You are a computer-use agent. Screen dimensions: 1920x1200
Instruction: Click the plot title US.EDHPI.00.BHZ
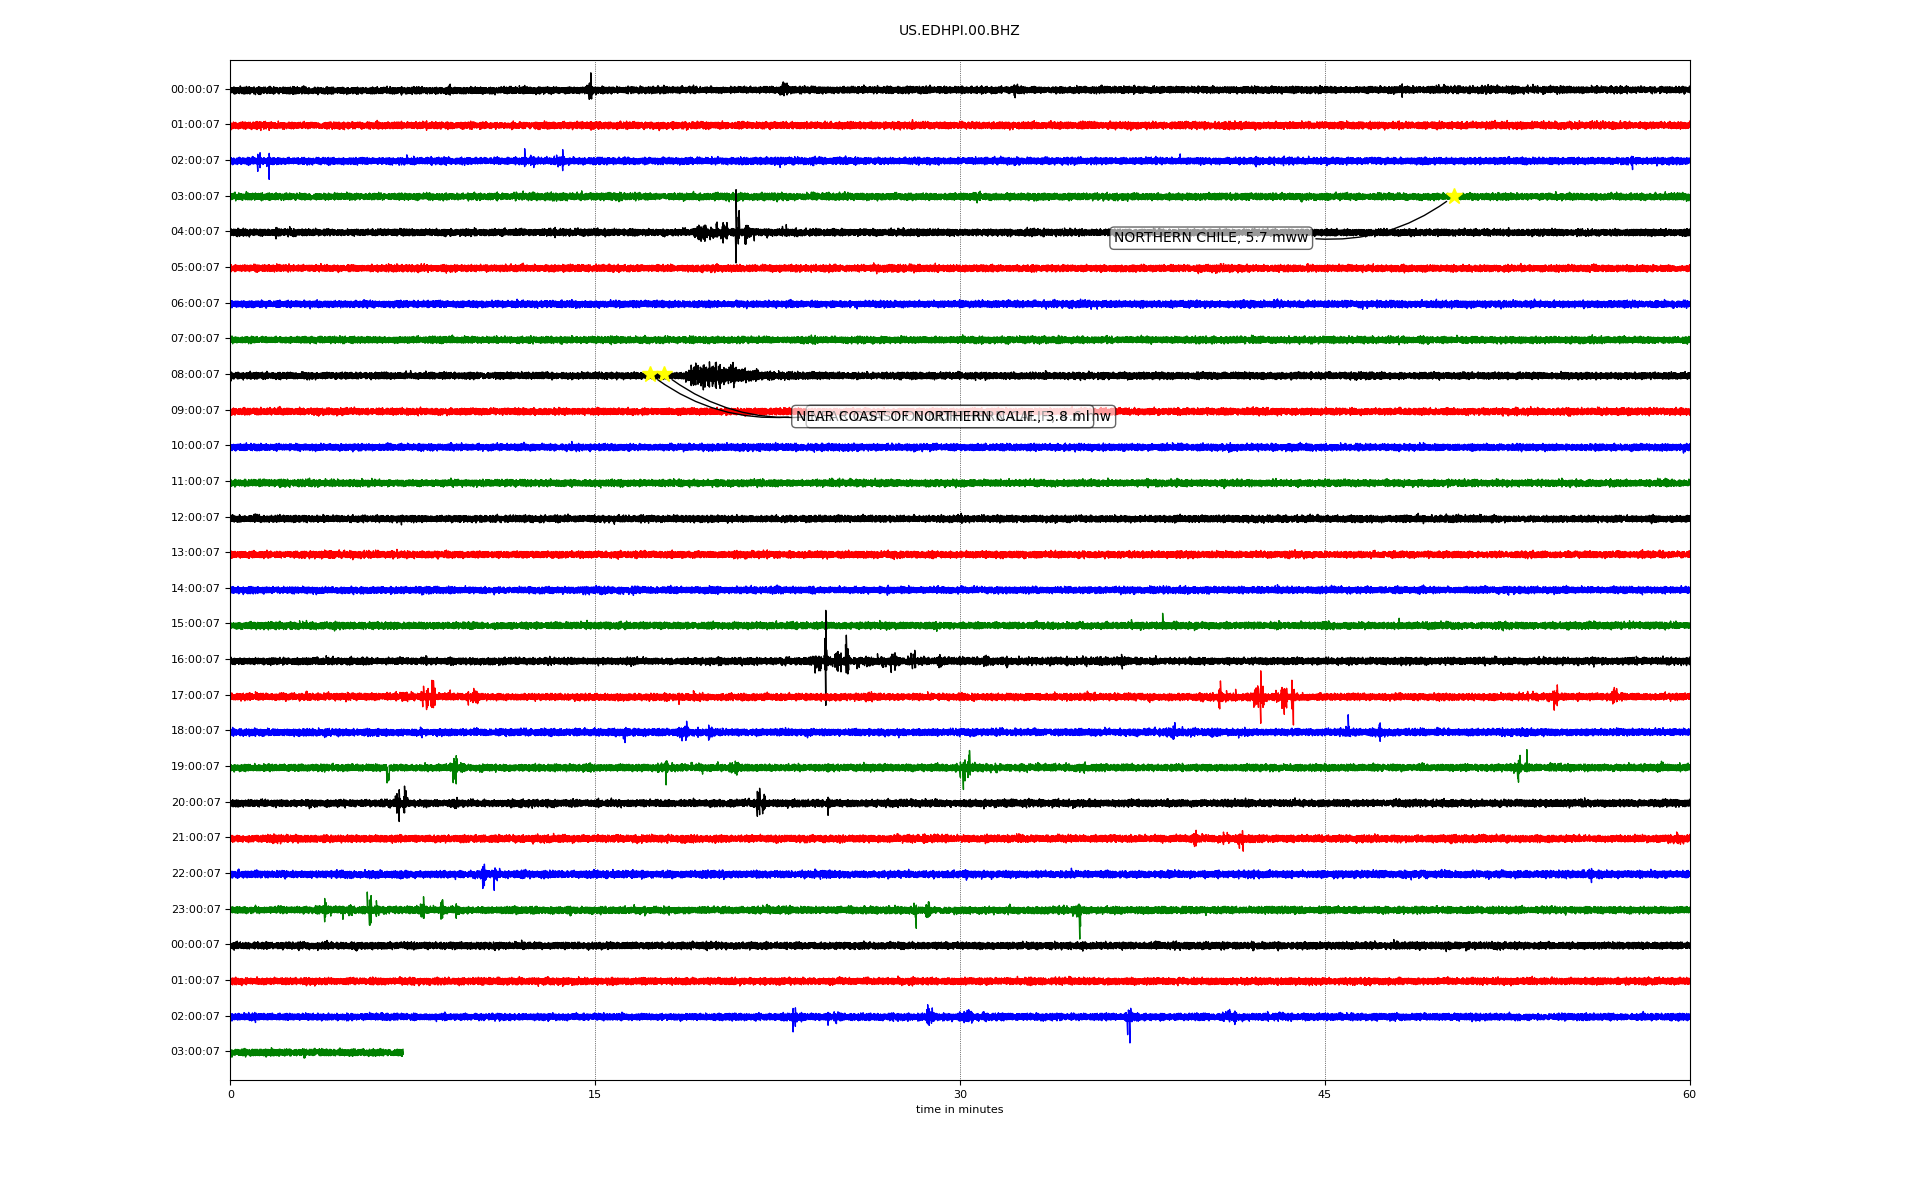959,31
